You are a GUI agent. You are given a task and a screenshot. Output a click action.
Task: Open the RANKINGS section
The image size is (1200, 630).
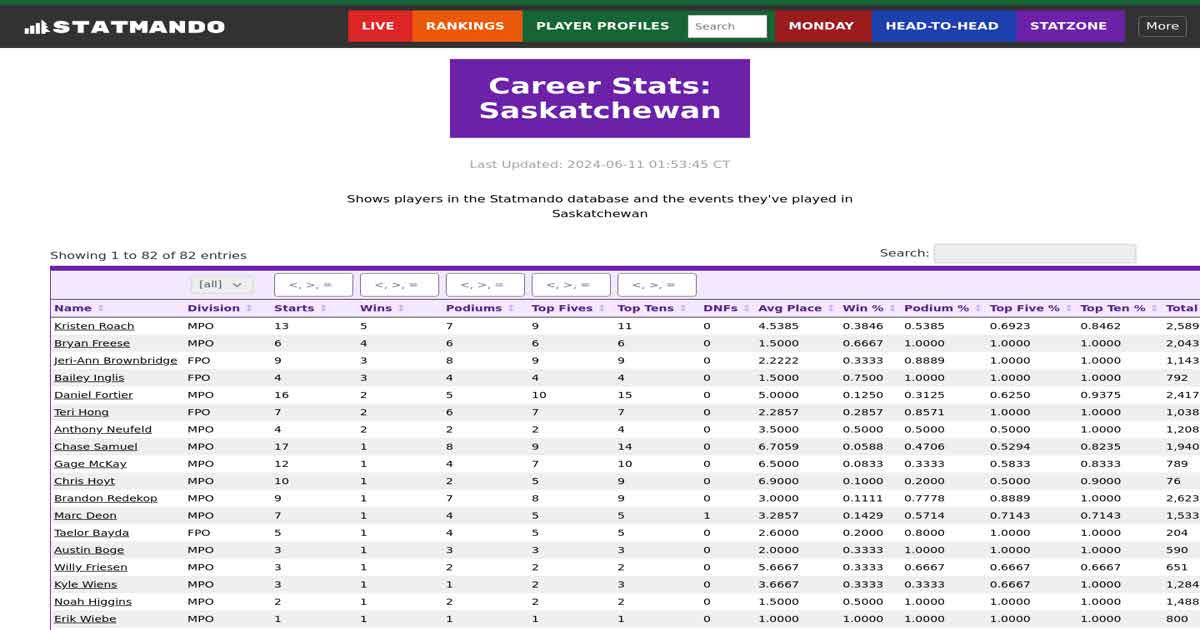(x=466, y=25)
